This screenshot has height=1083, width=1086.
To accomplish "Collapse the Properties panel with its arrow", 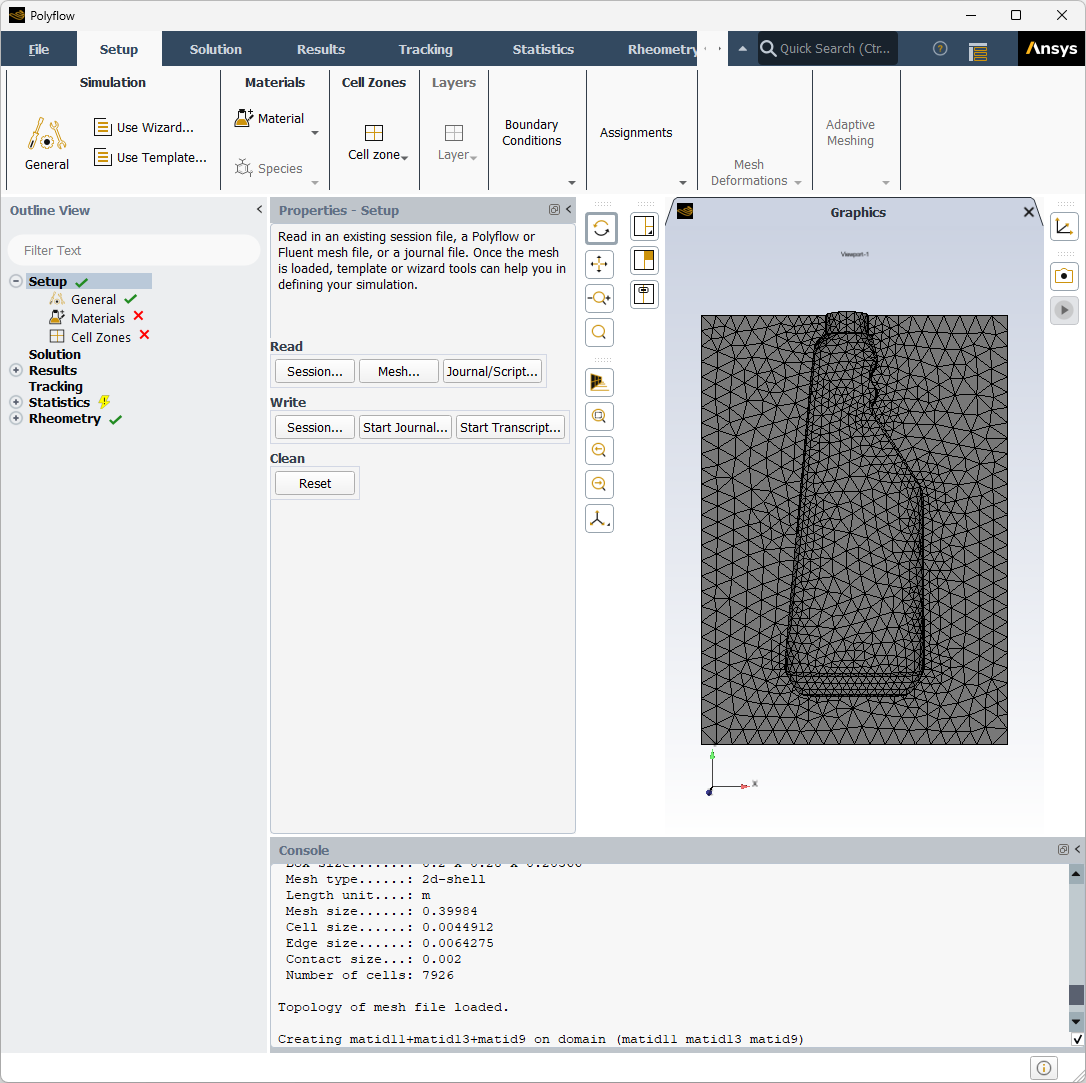I will pyautogui.click(x=569, y=209).
